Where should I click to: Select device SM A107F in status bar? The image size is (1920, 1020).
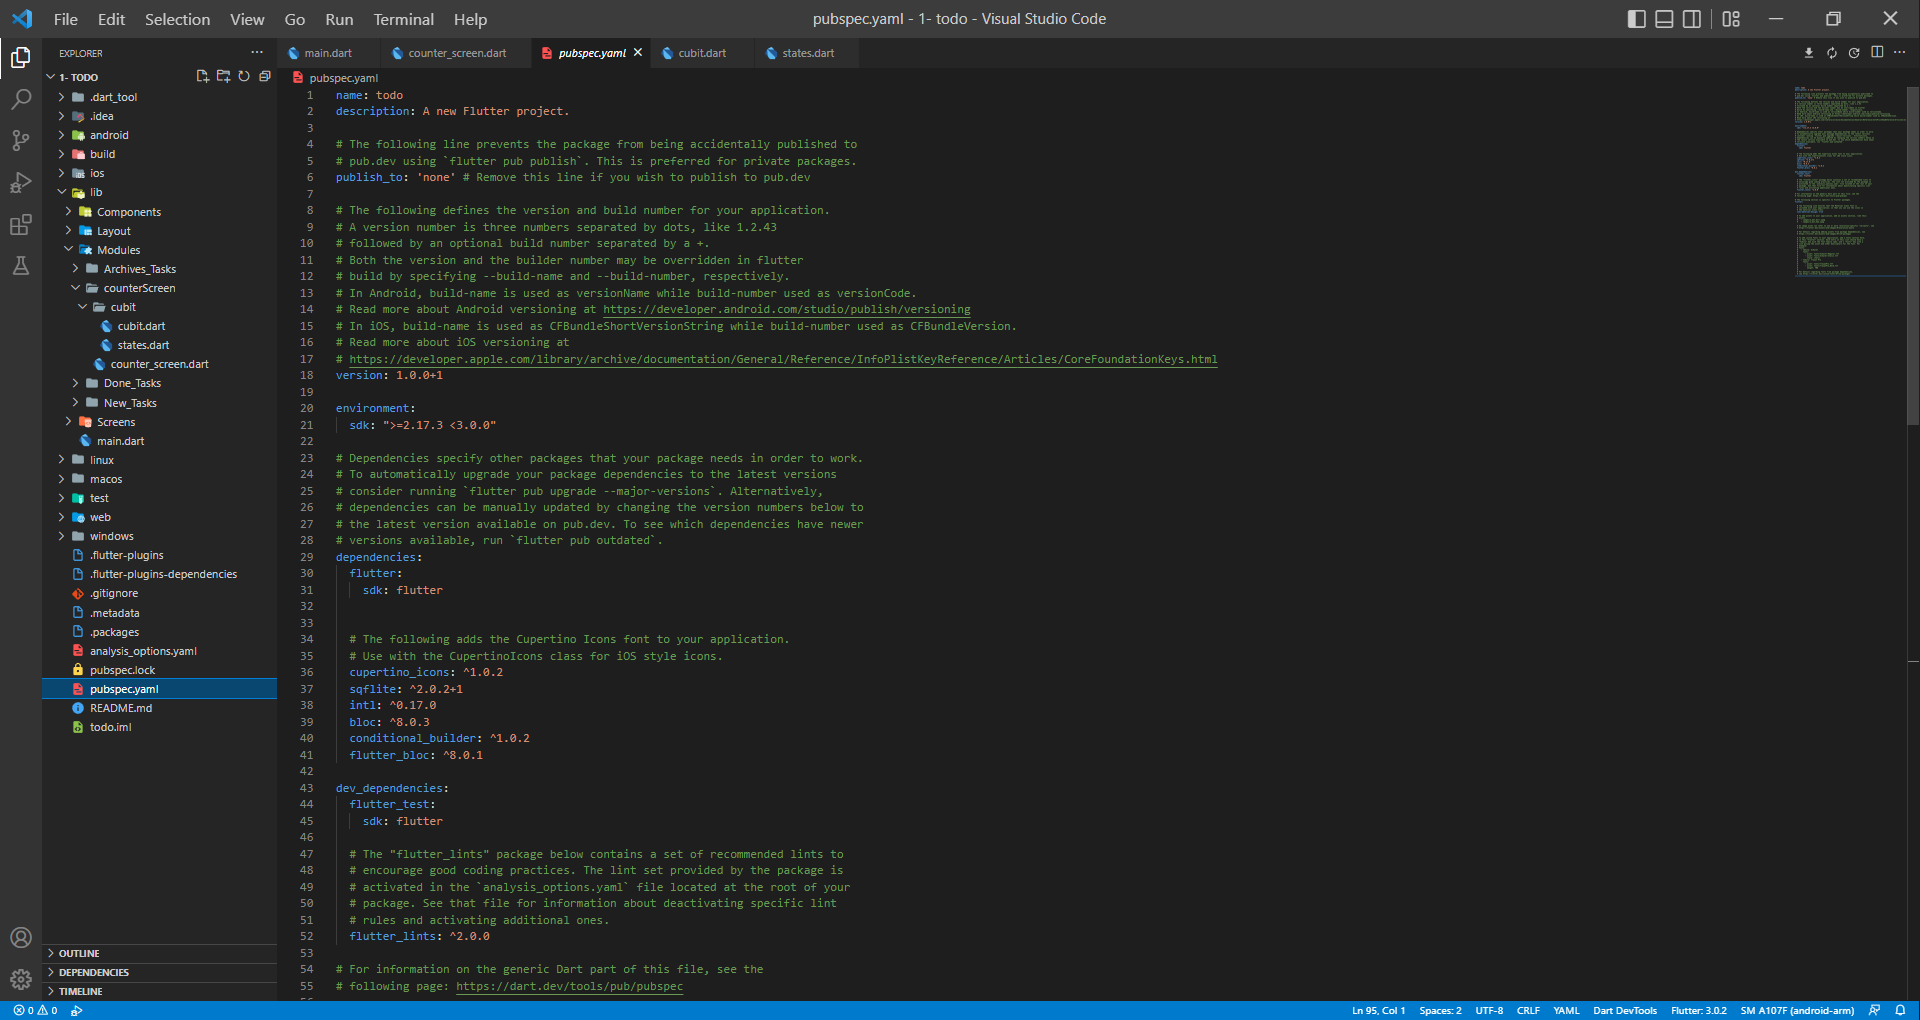(1797, 1010)
